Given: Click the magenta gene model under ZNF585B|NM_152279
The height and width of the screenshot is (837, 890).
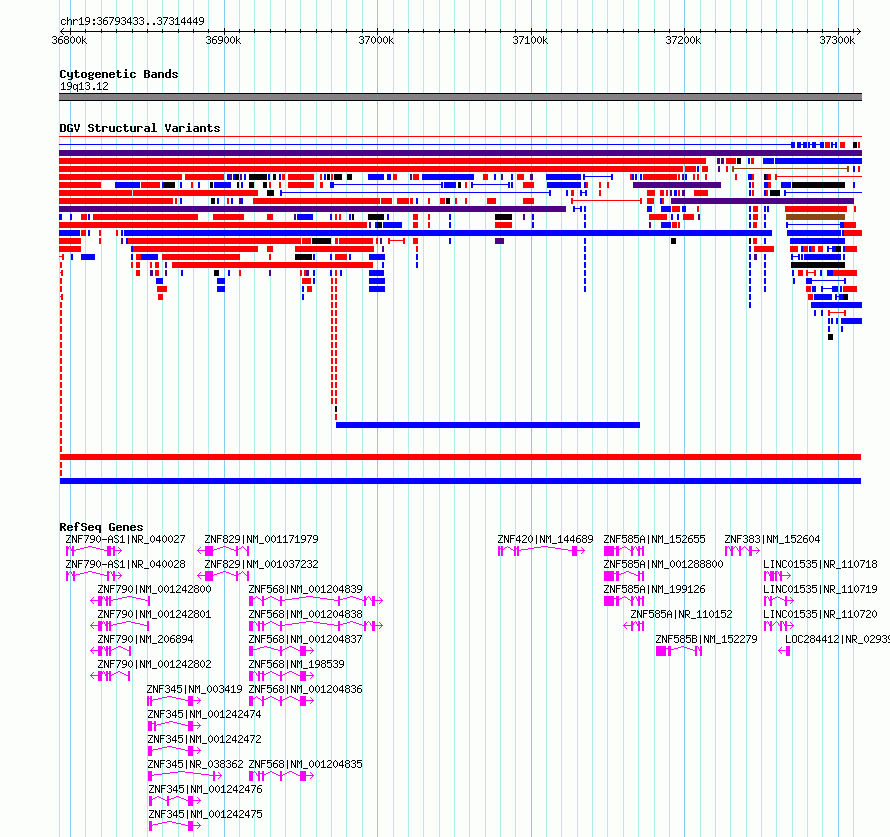Looking at the screenshot, I should (x=679, y=651).
